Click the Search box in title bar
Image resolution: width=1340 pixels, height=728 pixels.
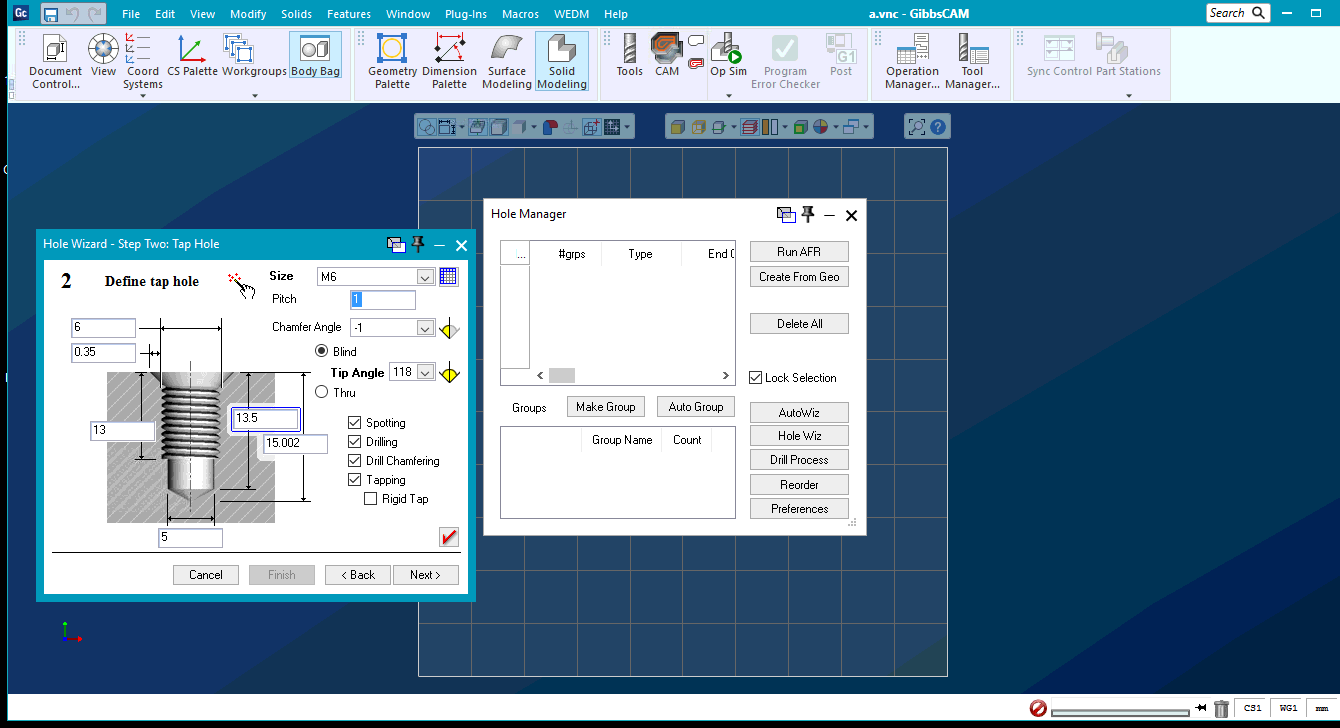pyautogui.click(x=1238, y=13)
